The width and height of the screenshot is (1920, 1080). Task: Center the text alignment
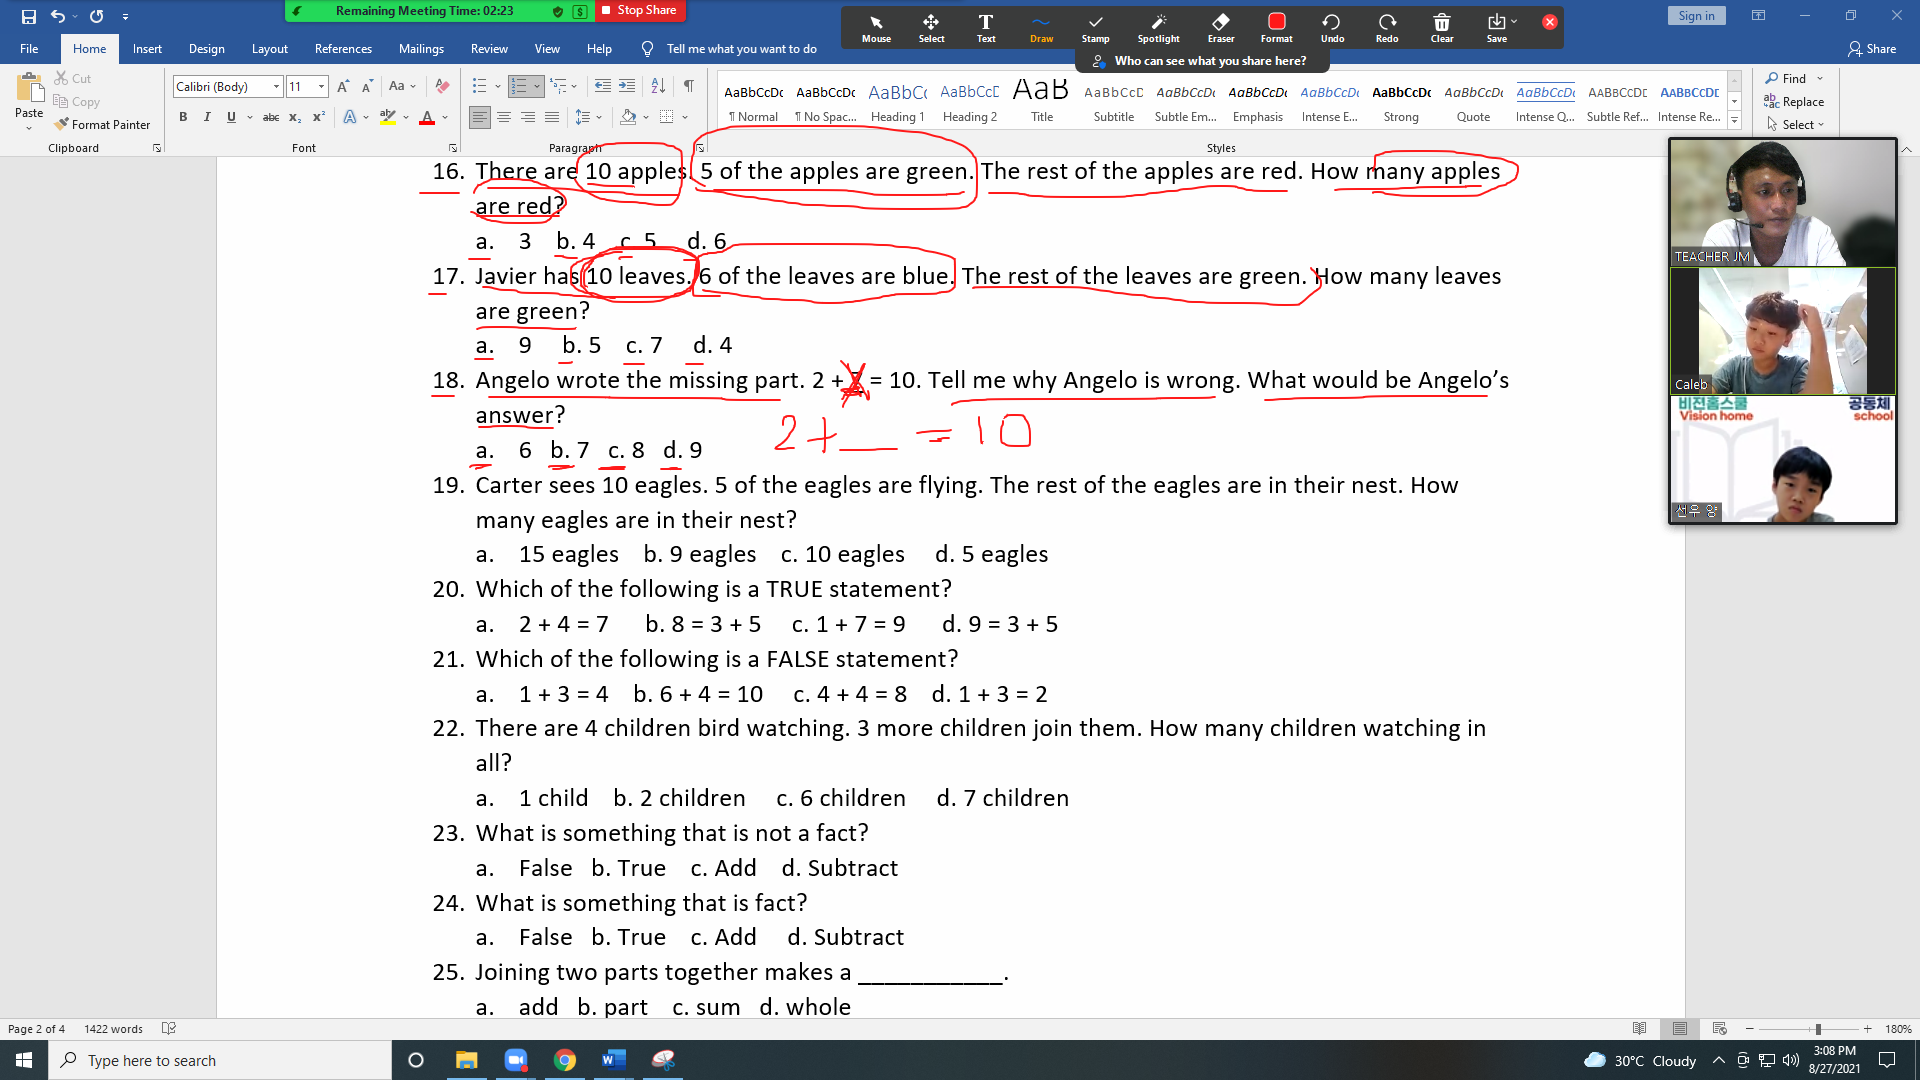pos(504,117)
